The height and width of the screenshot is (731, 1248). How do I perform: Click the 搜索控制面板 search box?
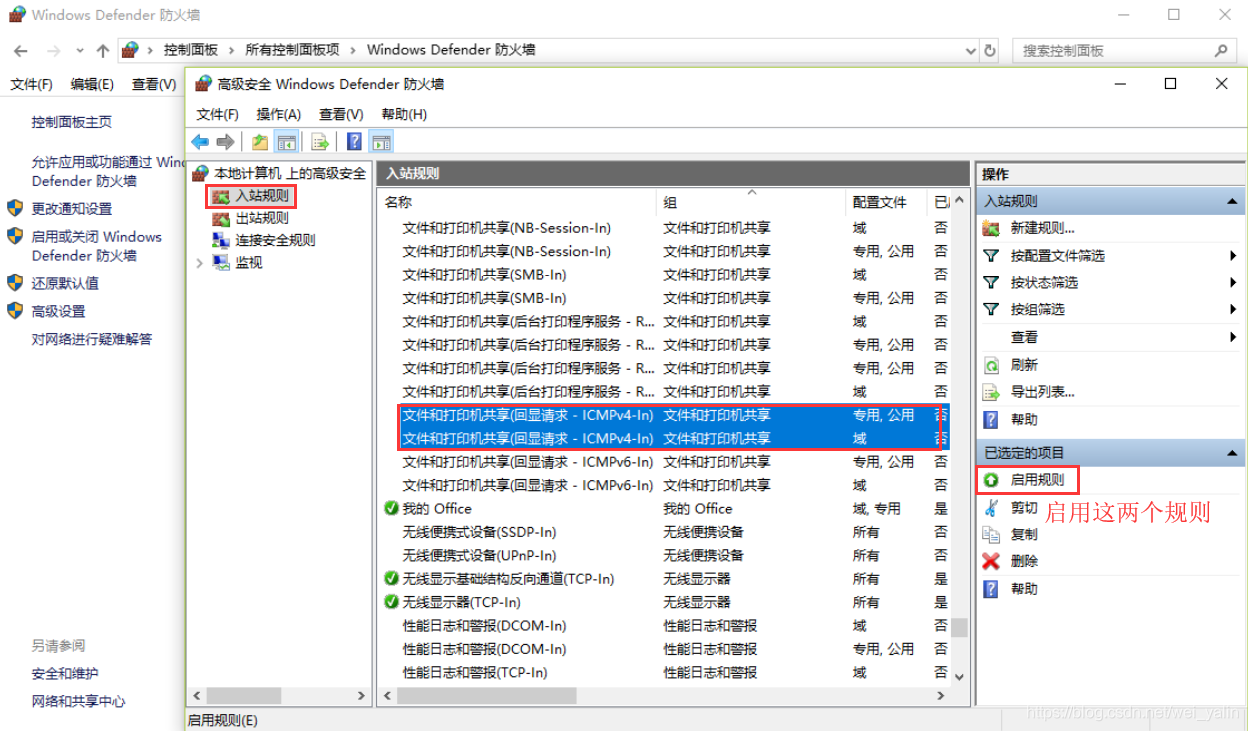[1113, 50]
